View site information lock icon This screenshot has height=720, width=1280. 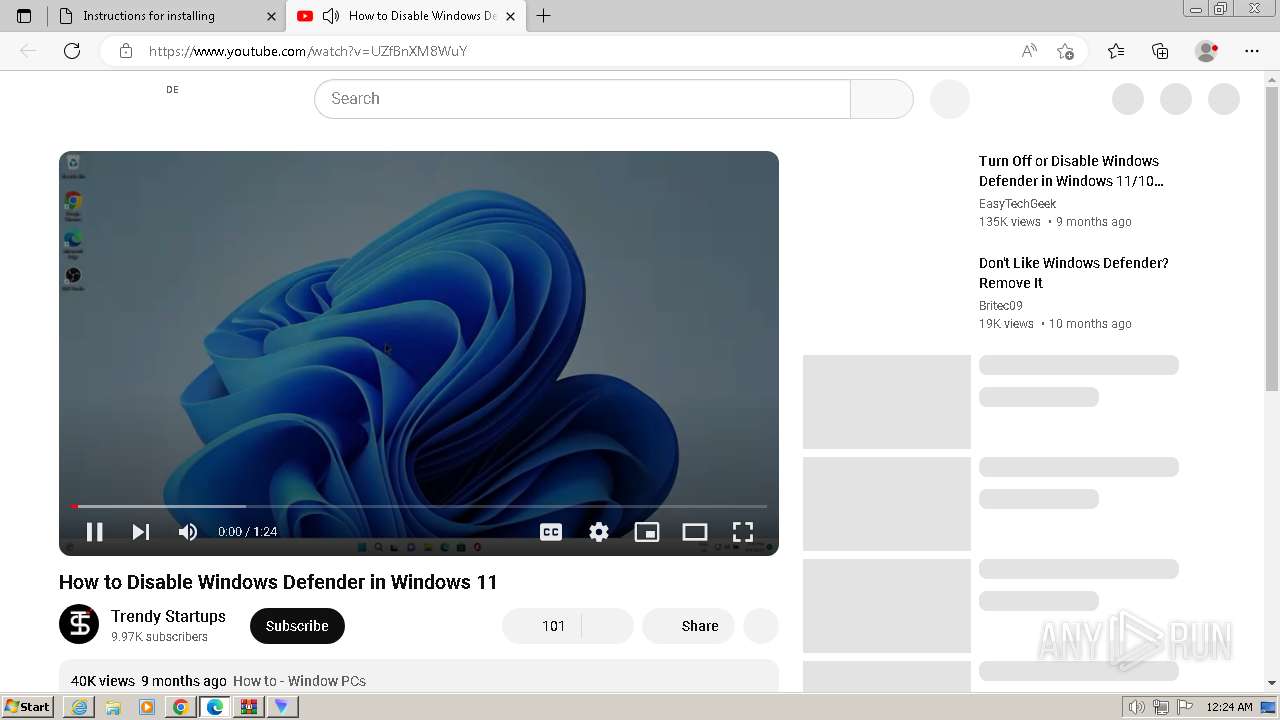[x=126, y=51]
